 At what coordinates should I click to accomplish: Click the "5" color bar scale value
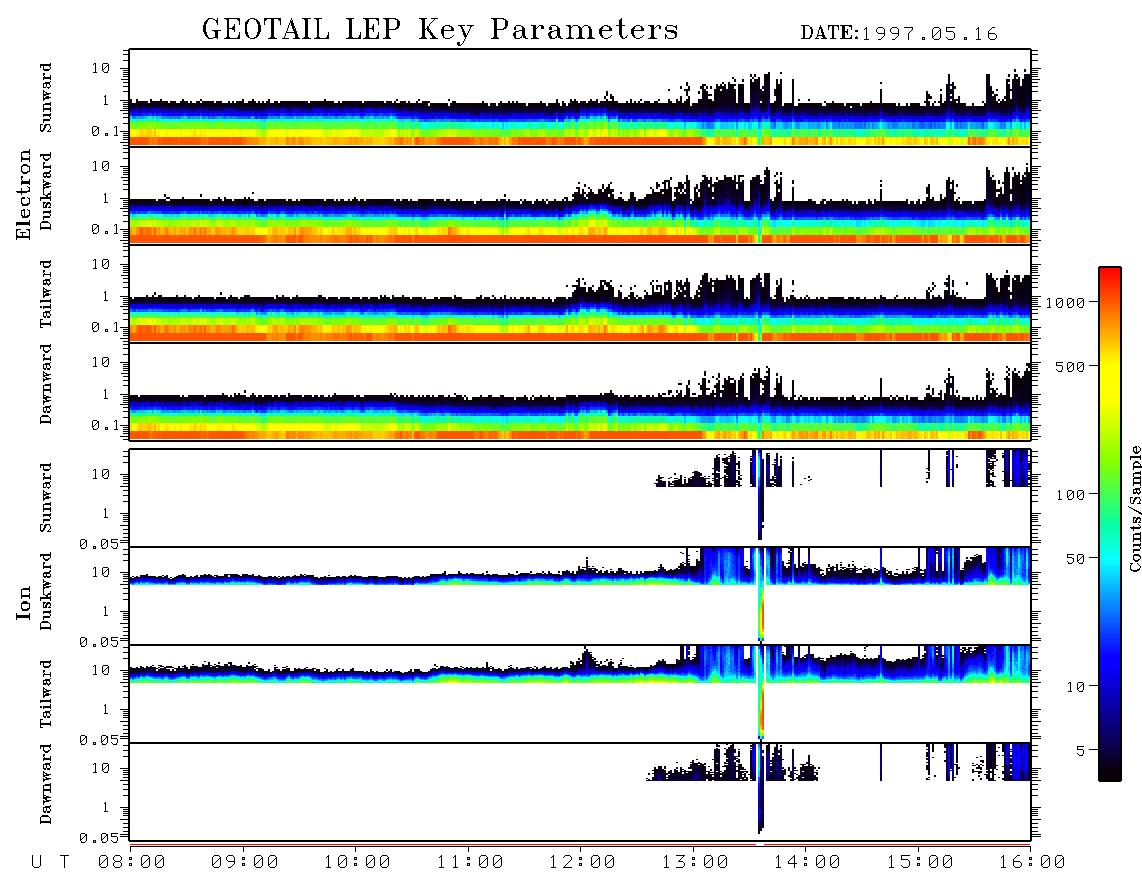tap(1081, 751)
